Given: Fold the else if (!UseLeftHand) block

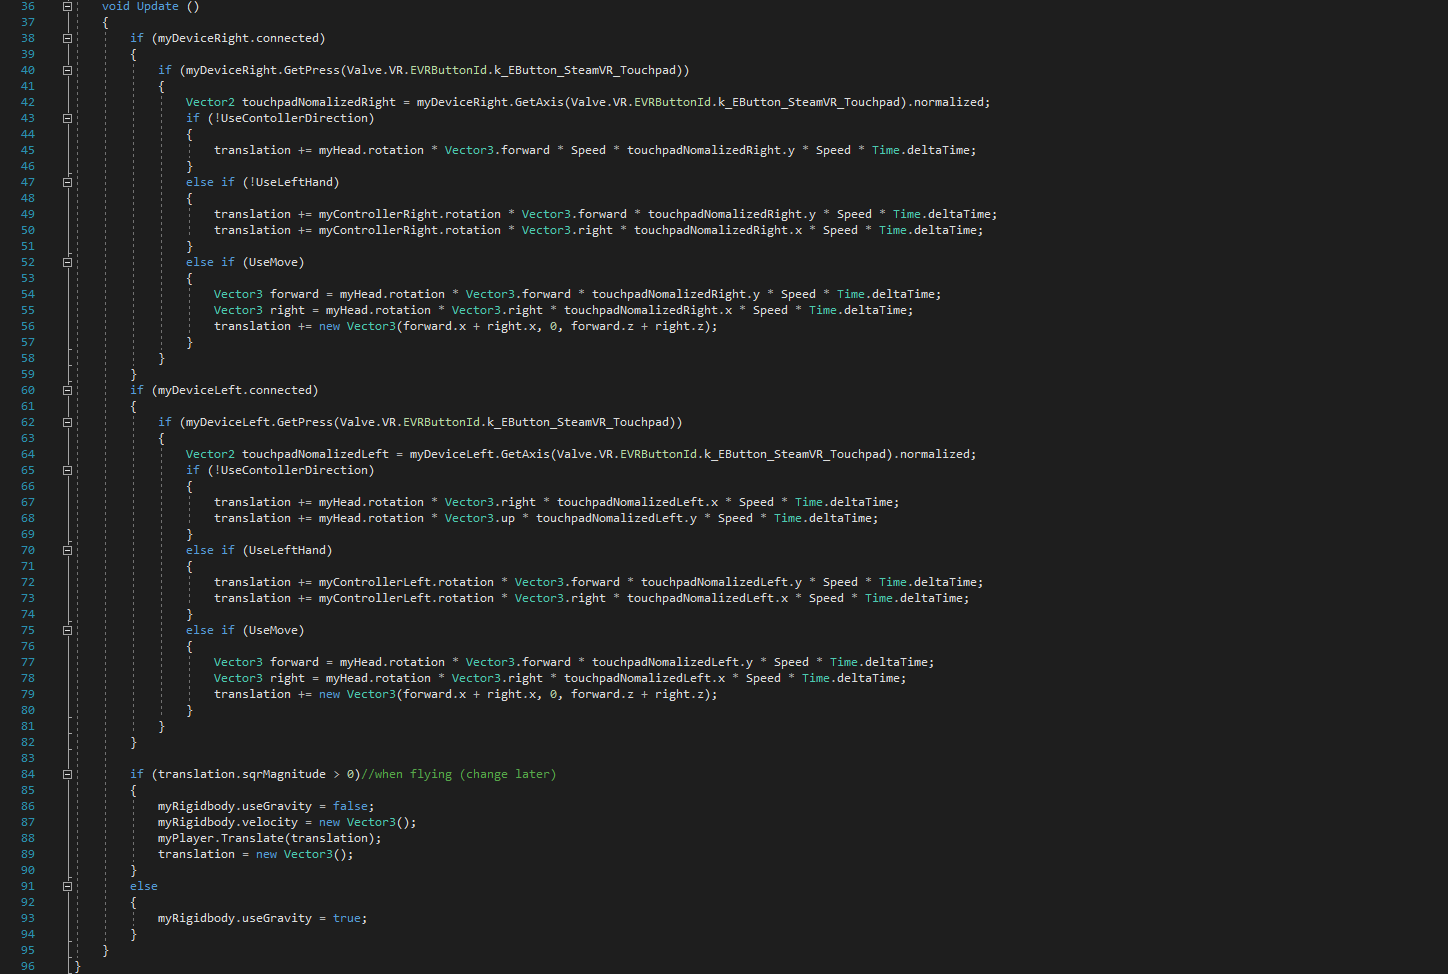Looking at the screenshot, I should click(67, 182).
